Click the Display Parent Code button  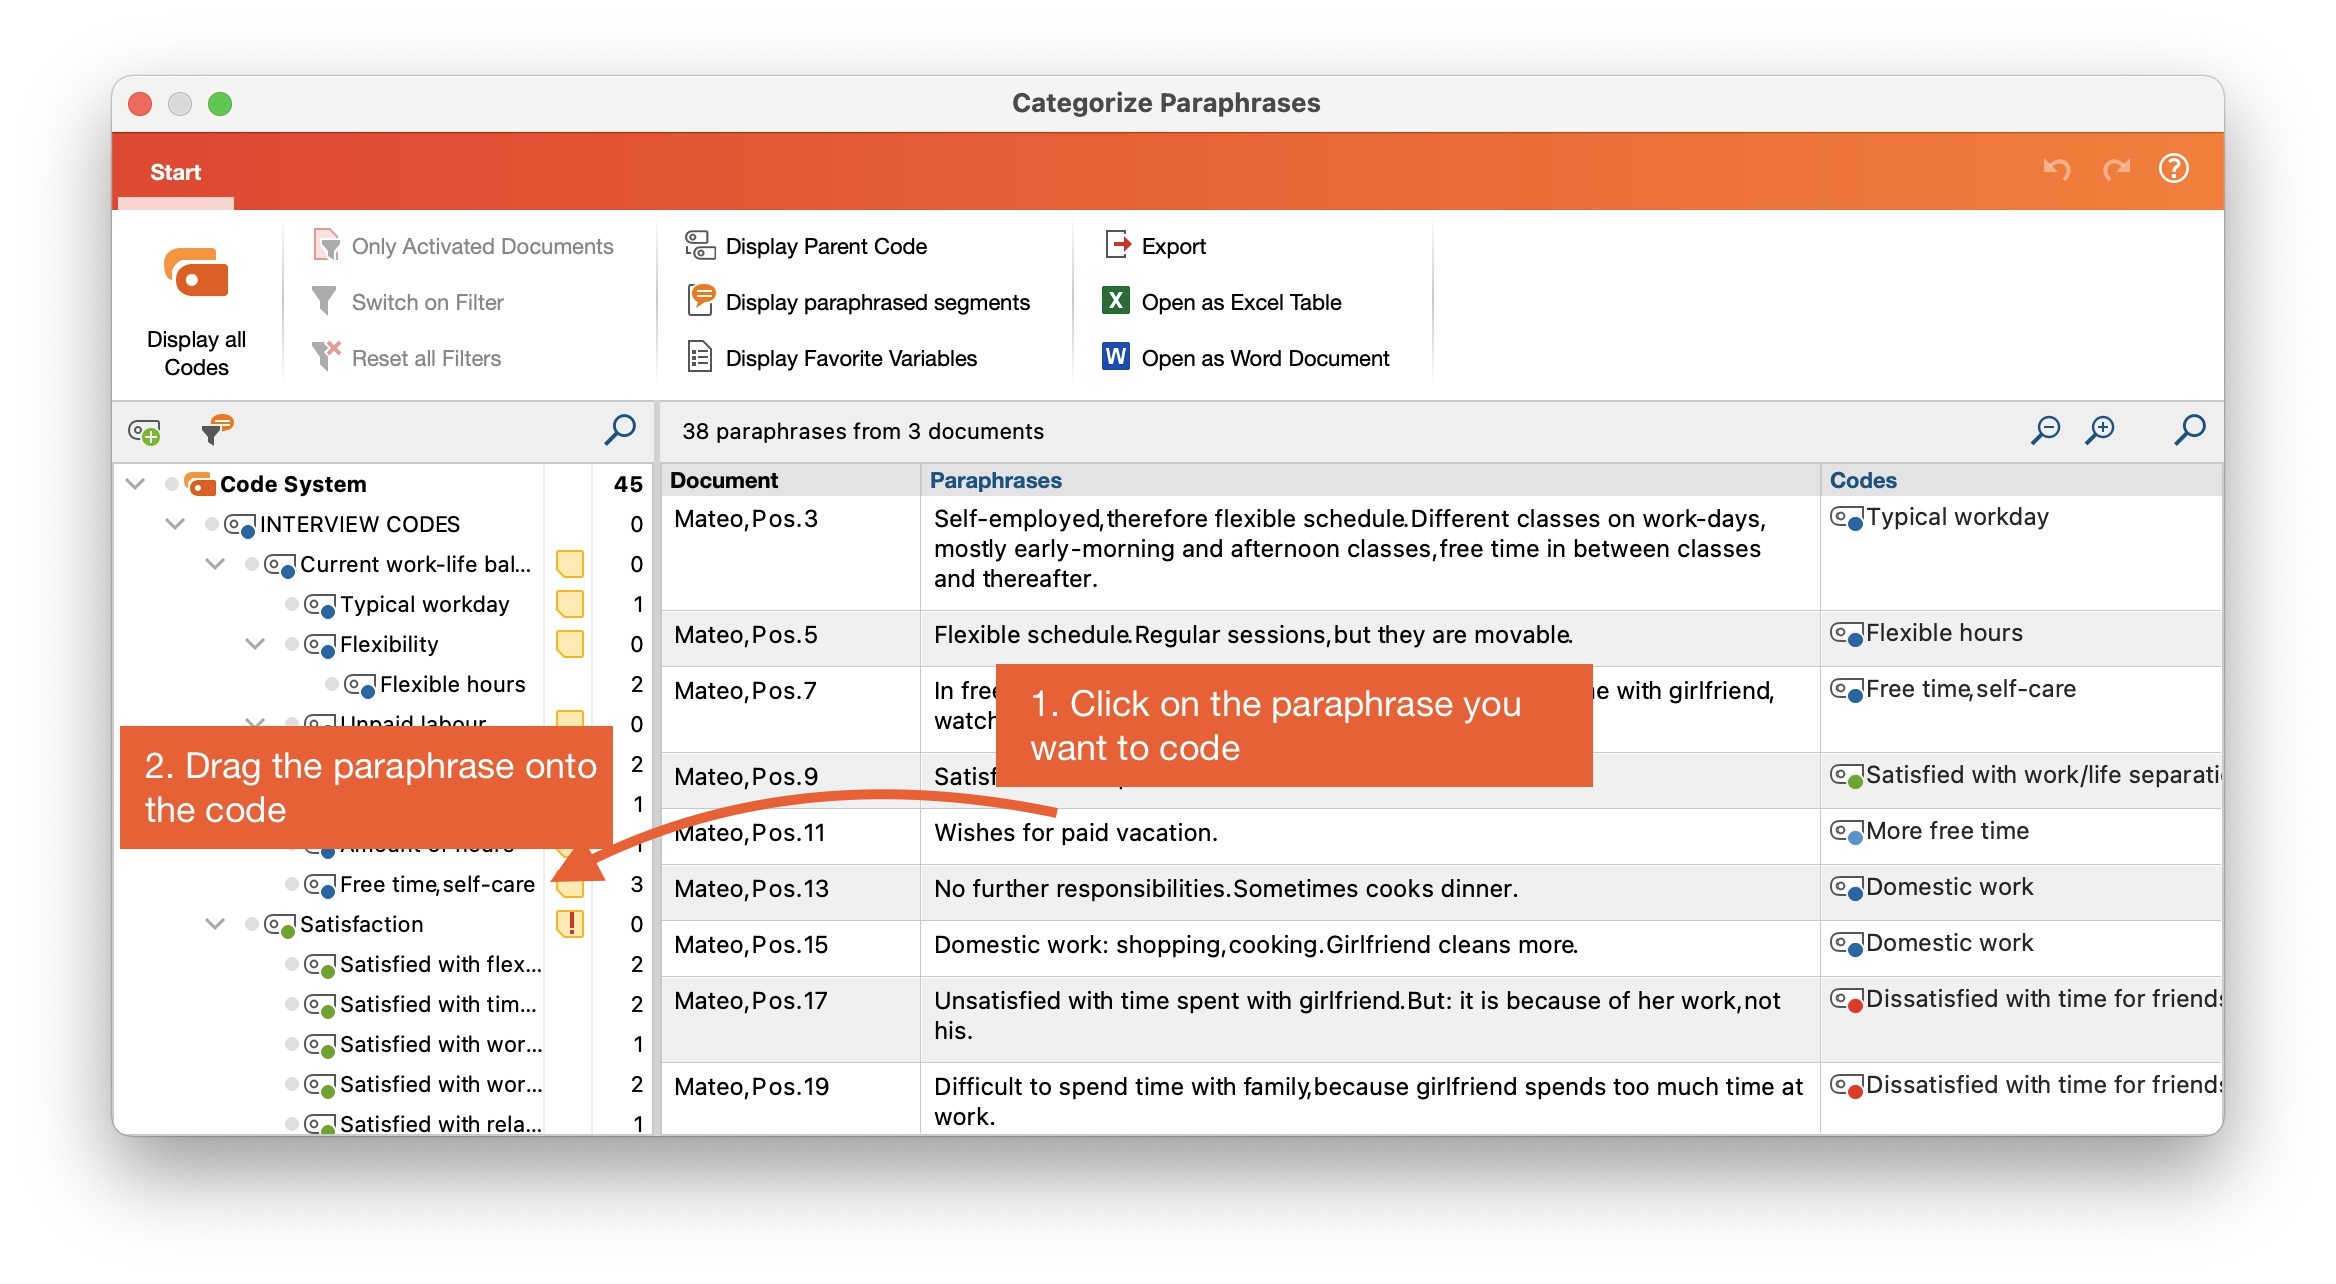pos(806,246)
